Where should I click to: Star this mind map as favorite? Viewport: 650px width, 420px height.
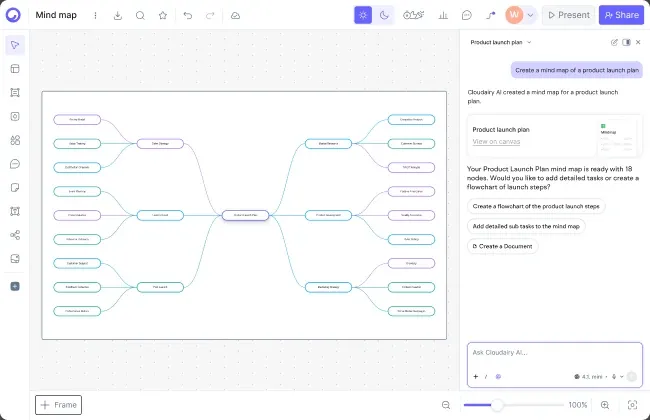pos(163,15)
